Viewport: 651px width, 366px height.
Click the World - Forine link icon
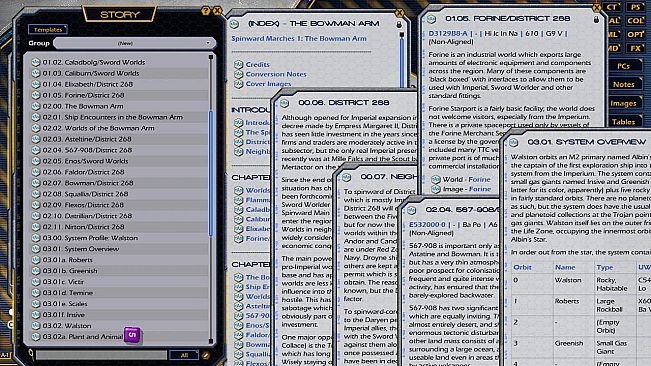point(436,179)
